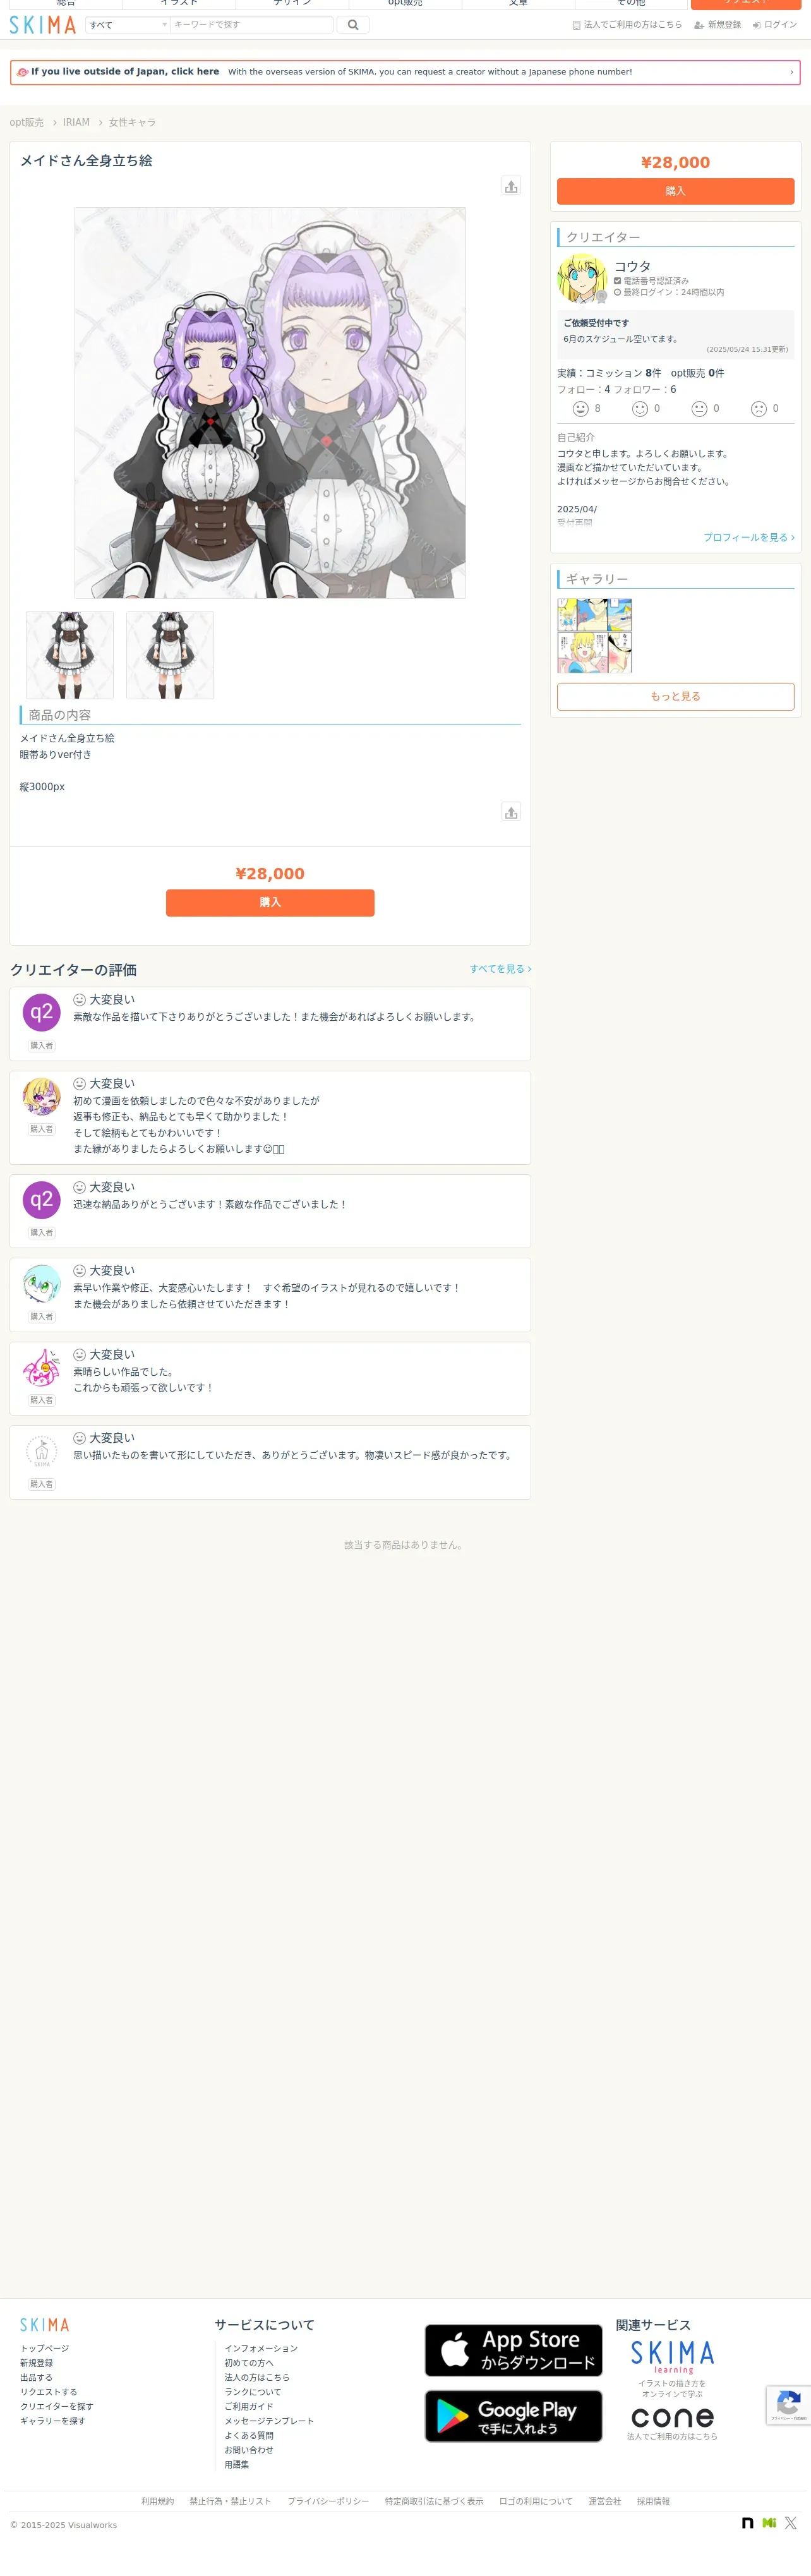Click the 購入 button below the product description
This screenshot has width=811, height=2576.
point(270,903)
